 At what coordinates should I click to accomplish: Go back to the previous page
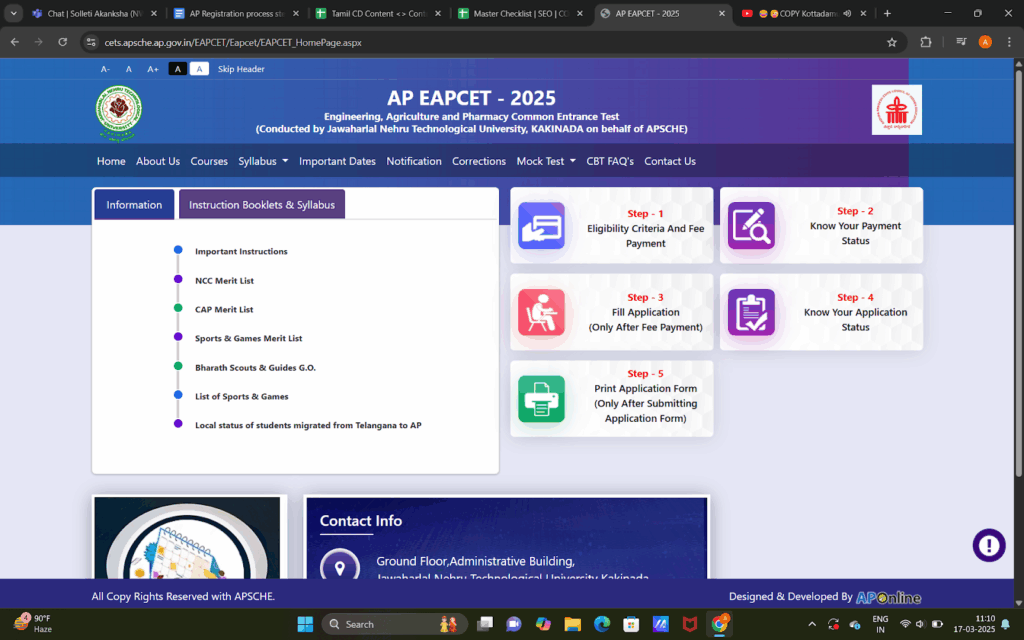tap(14, 42)
